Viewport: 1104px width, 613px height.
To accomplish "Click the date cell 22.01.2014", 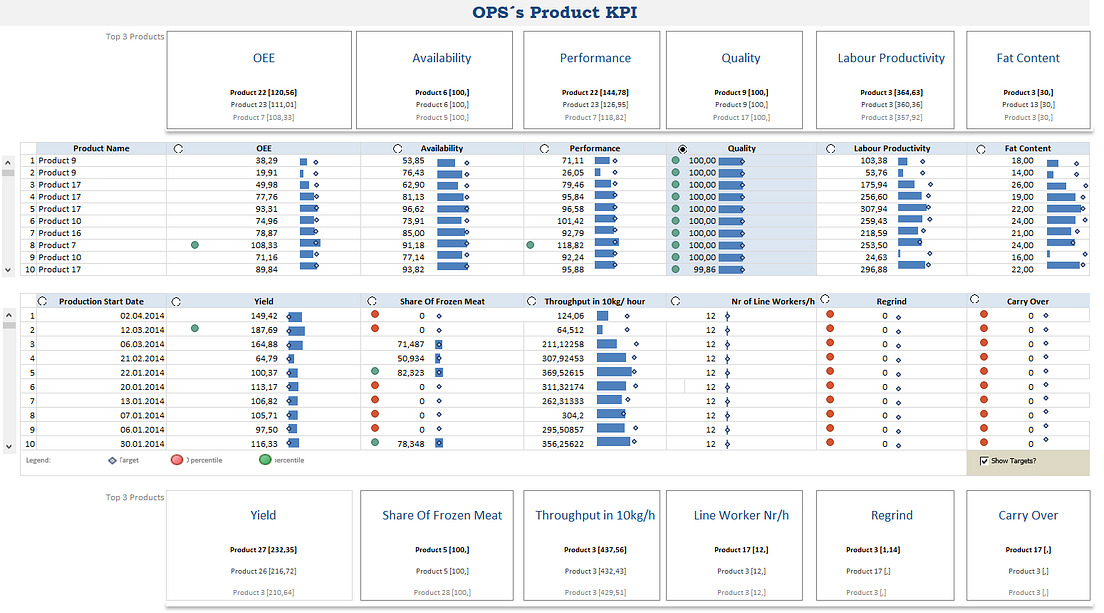I will click(x=142, y=373).
